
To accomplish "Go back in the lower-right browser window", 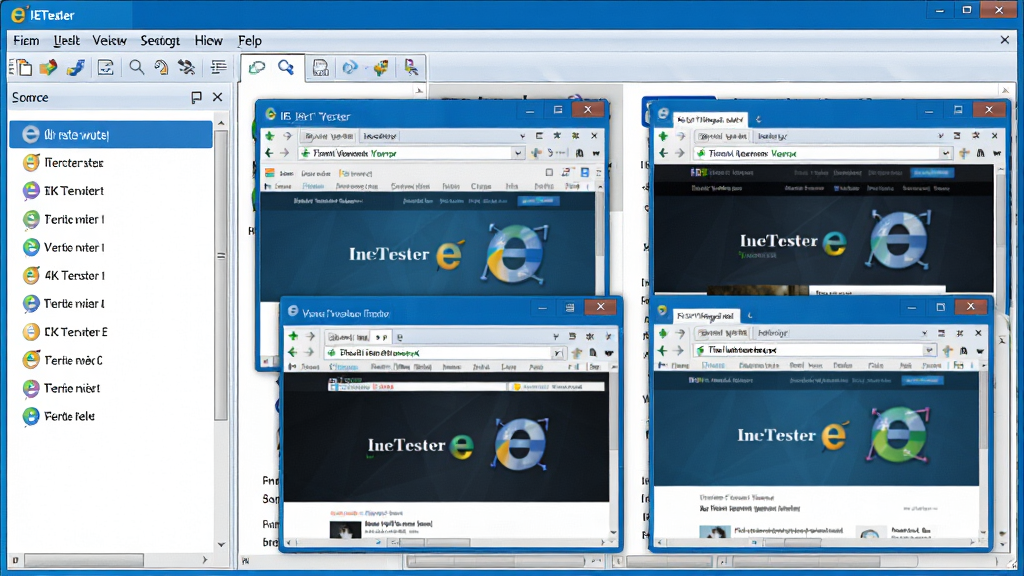I will coord(662,351).
